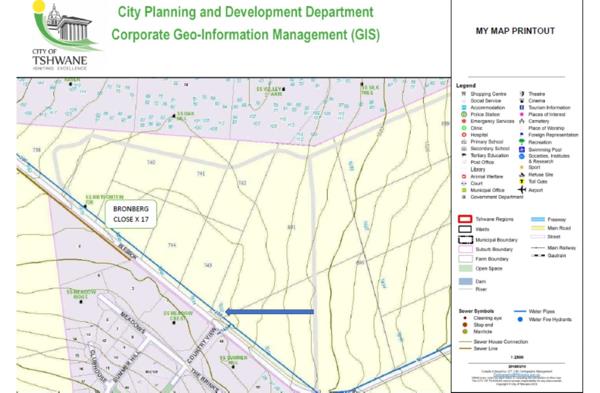Click the Bronberg Close X 17 label
Screen dimensions: 600x393
(131, 214)
